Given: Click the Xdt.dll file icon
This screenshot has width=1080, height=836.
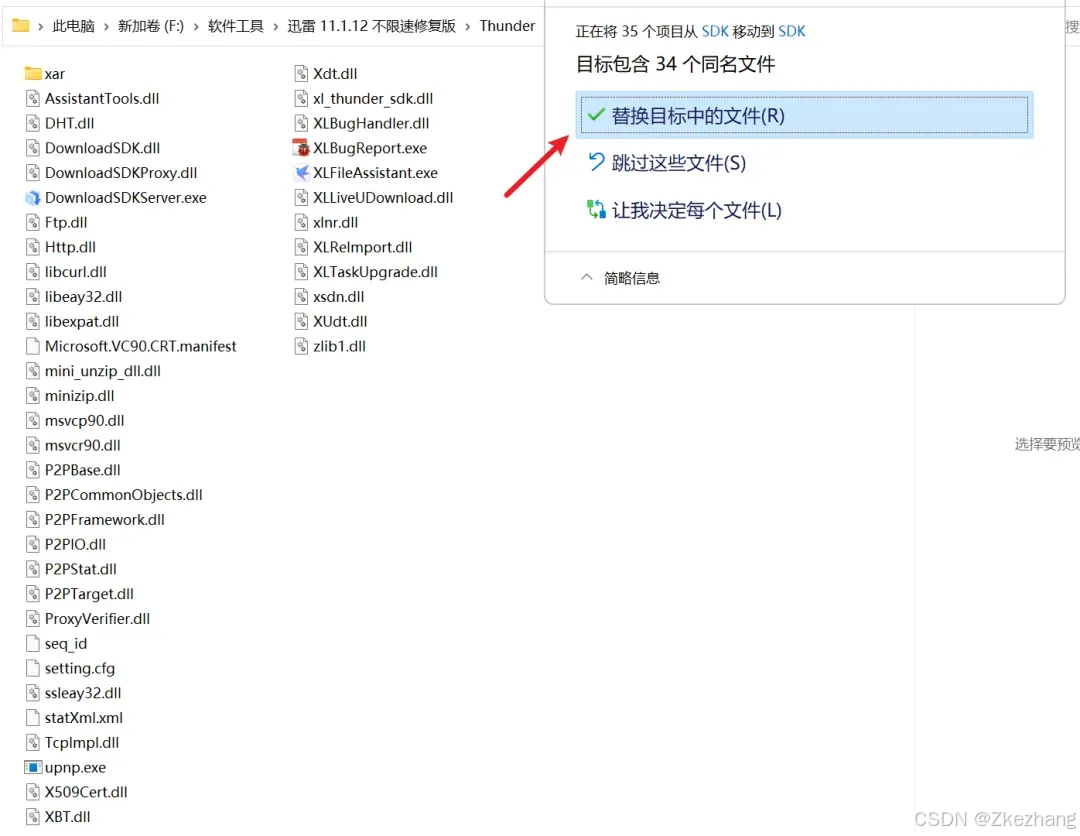Looking at the screenshot, I should (301, 74).
